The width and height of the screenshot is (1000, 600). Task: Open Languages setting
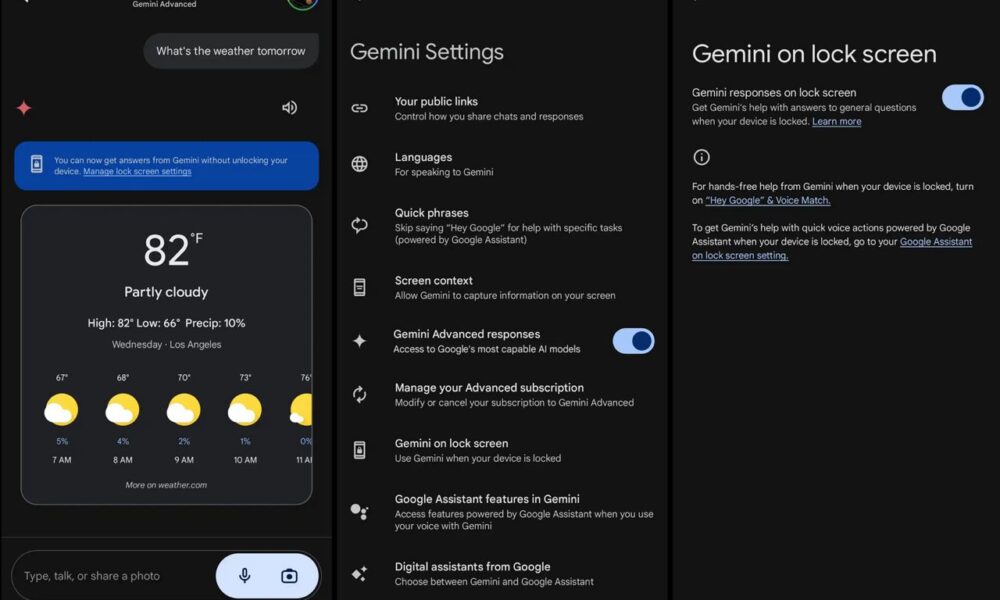click(503, 164)
